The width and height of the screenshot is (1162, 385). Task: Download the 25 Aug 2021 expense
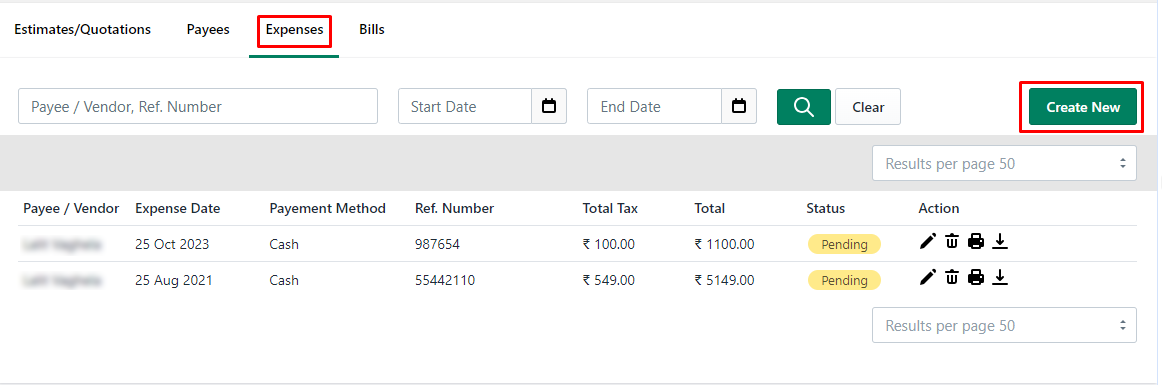(x=1000, y=278)
